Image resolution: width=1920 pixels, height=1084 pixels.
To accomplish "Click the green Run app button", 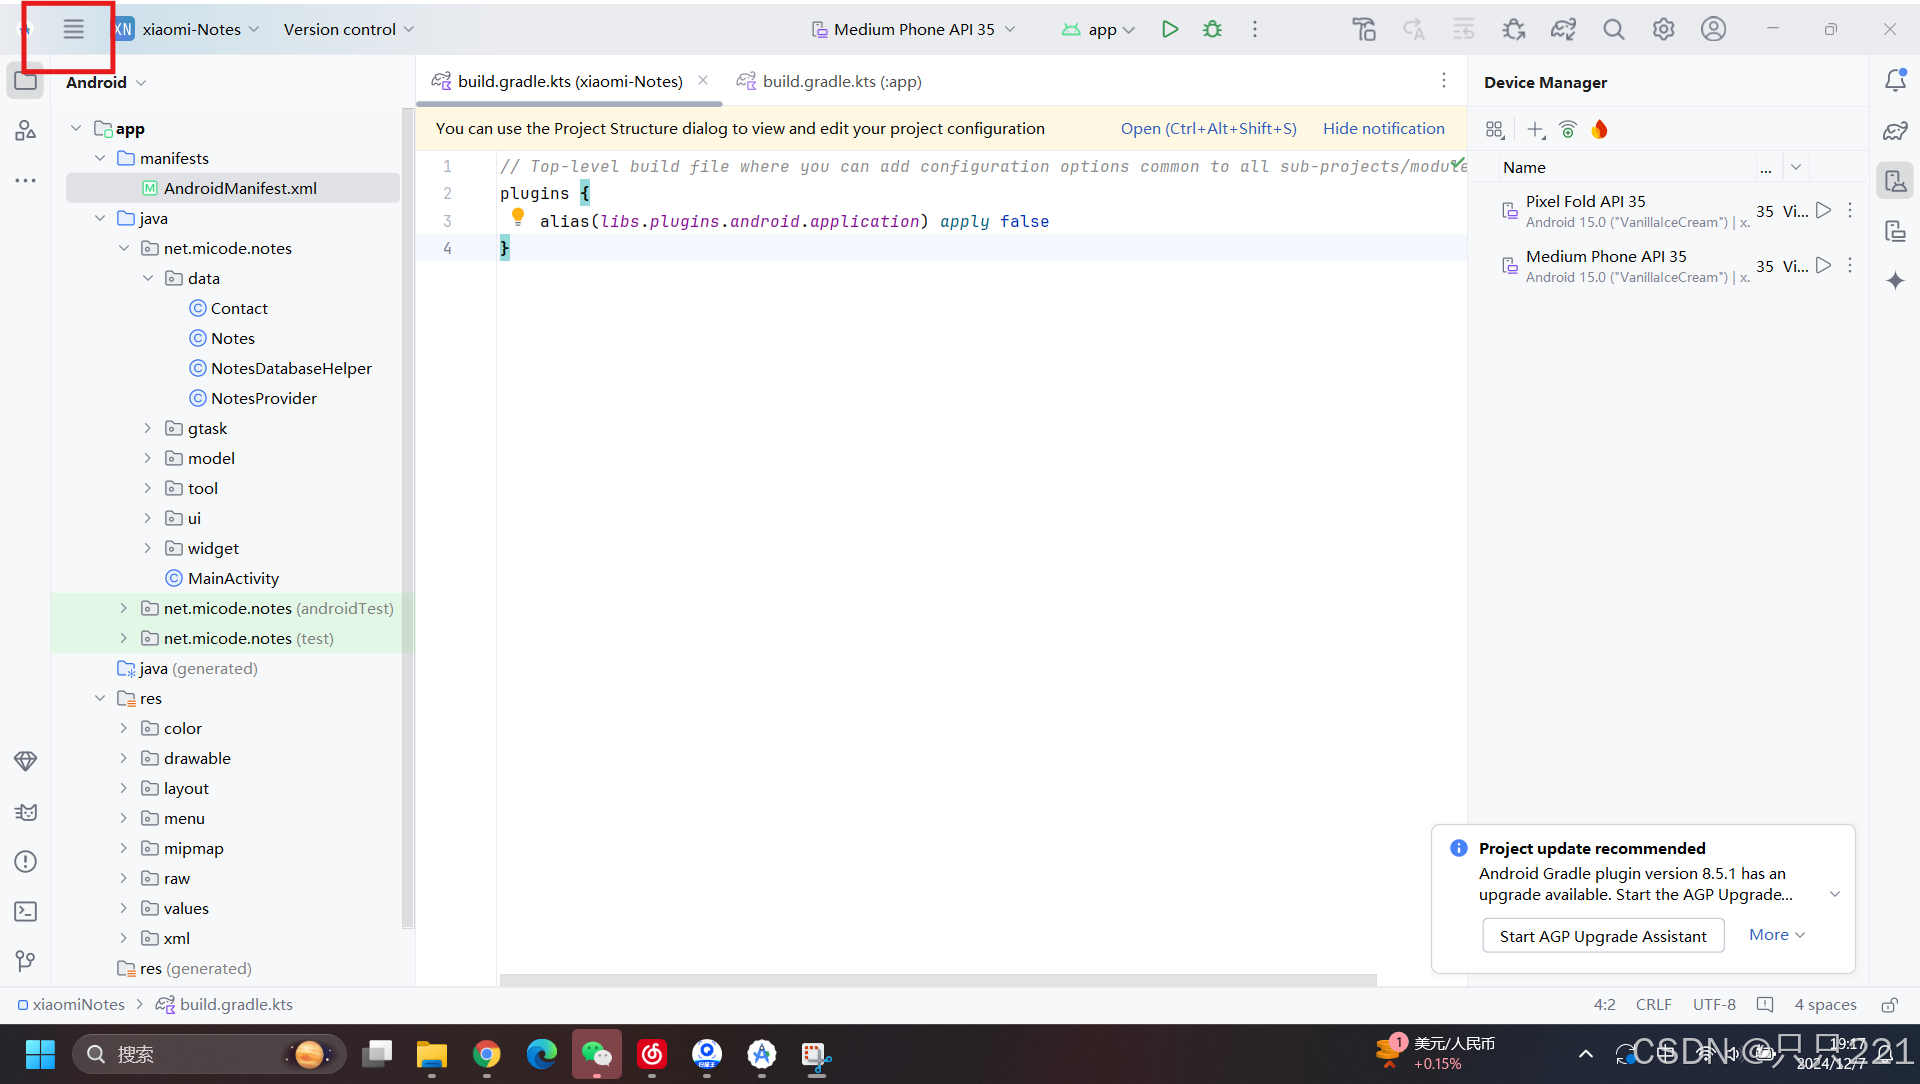I will pos(1169,29).
